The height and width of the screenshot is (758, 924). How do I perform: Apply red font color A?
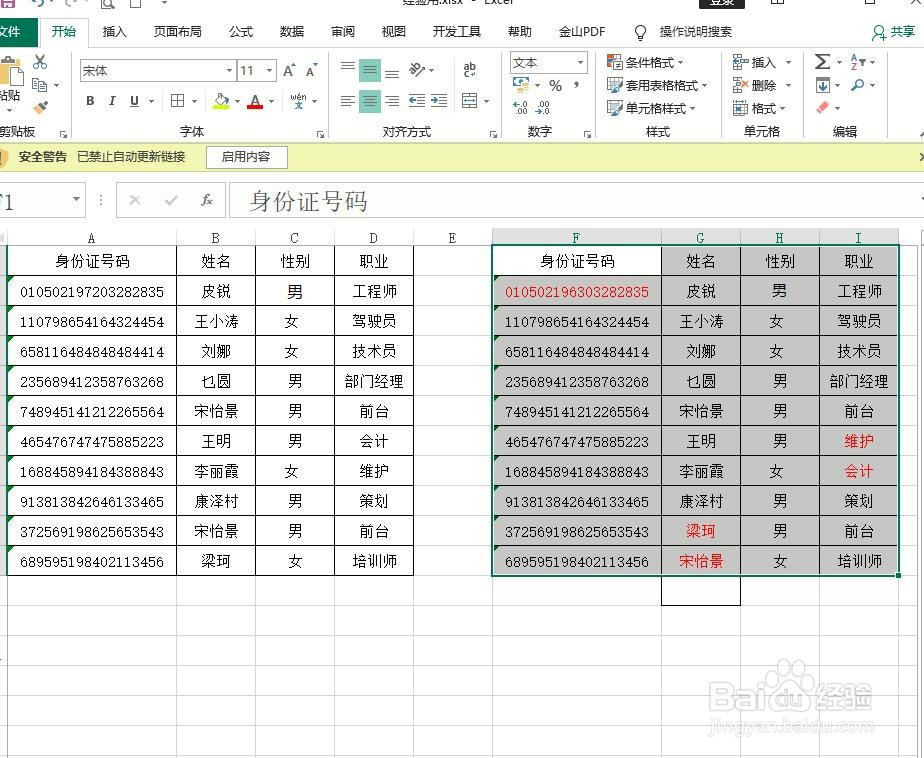pyautogui.click(x=255, y=101)
